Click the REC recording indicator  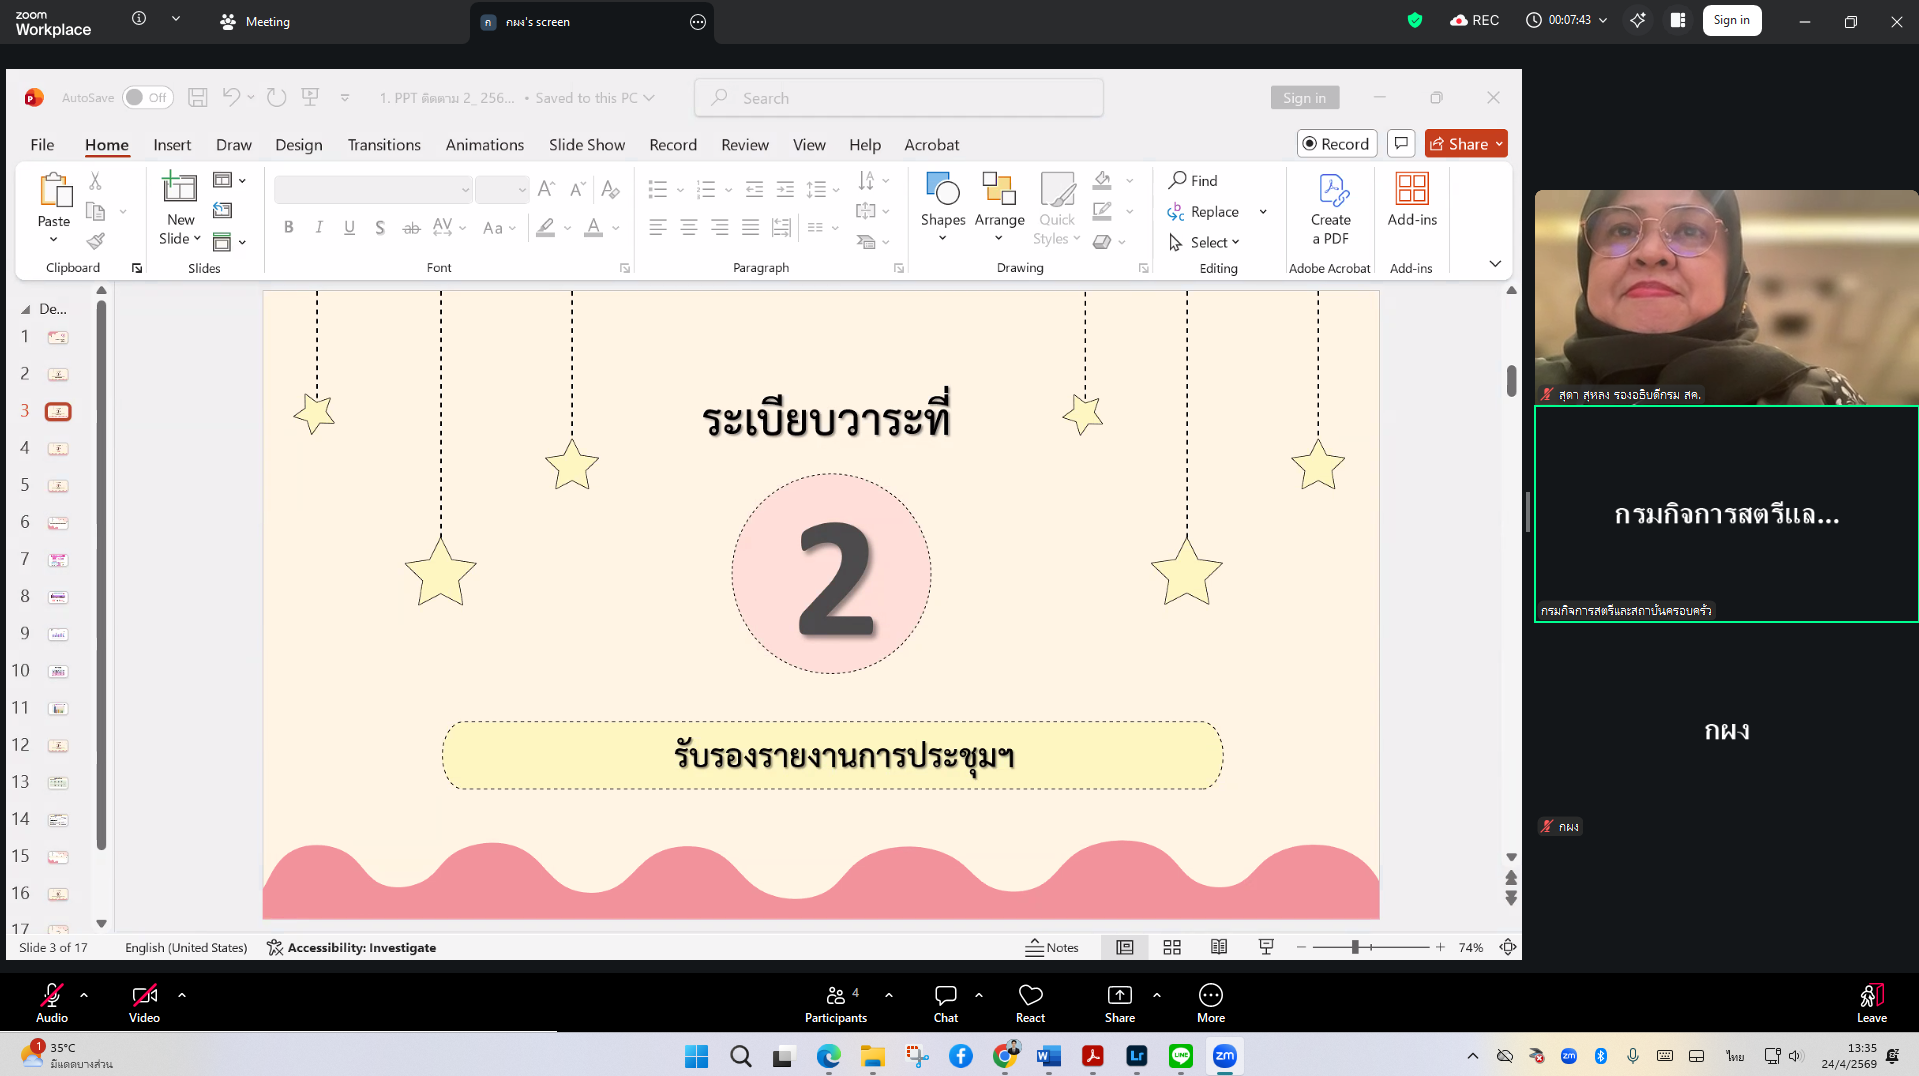pos(1475,21)
